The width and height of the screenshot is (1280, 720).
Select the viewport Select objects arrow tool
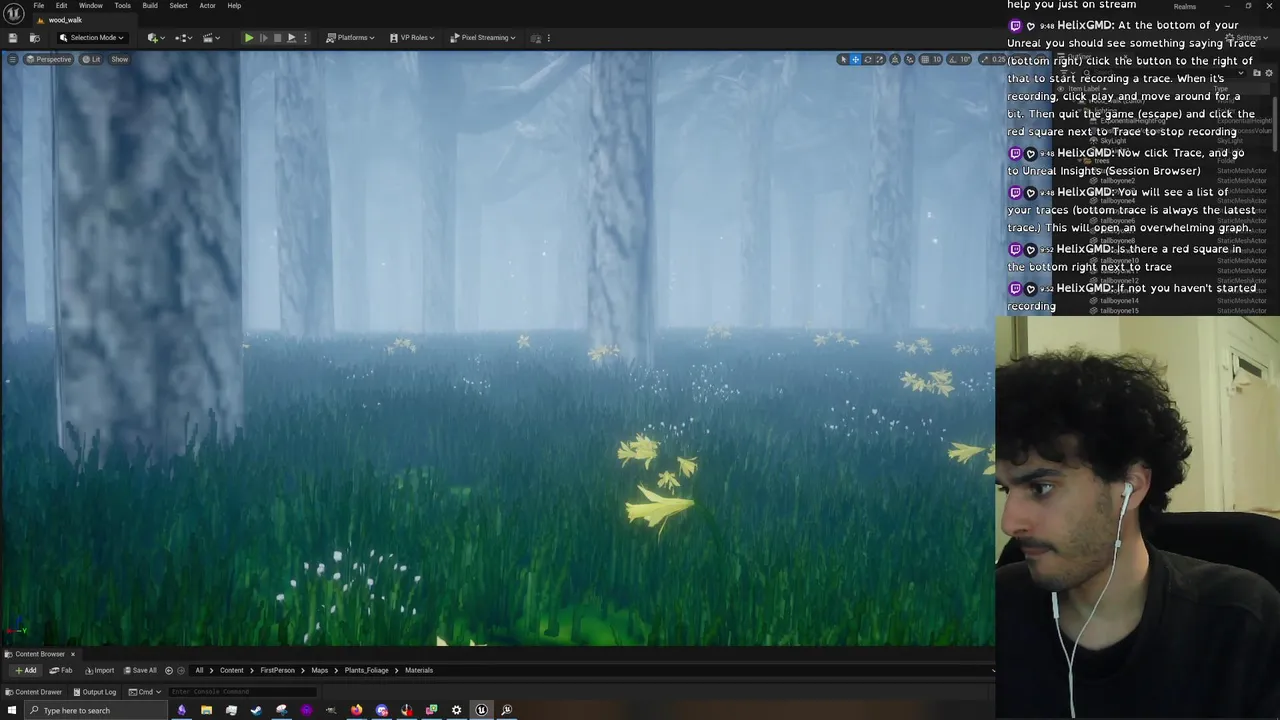844,59
